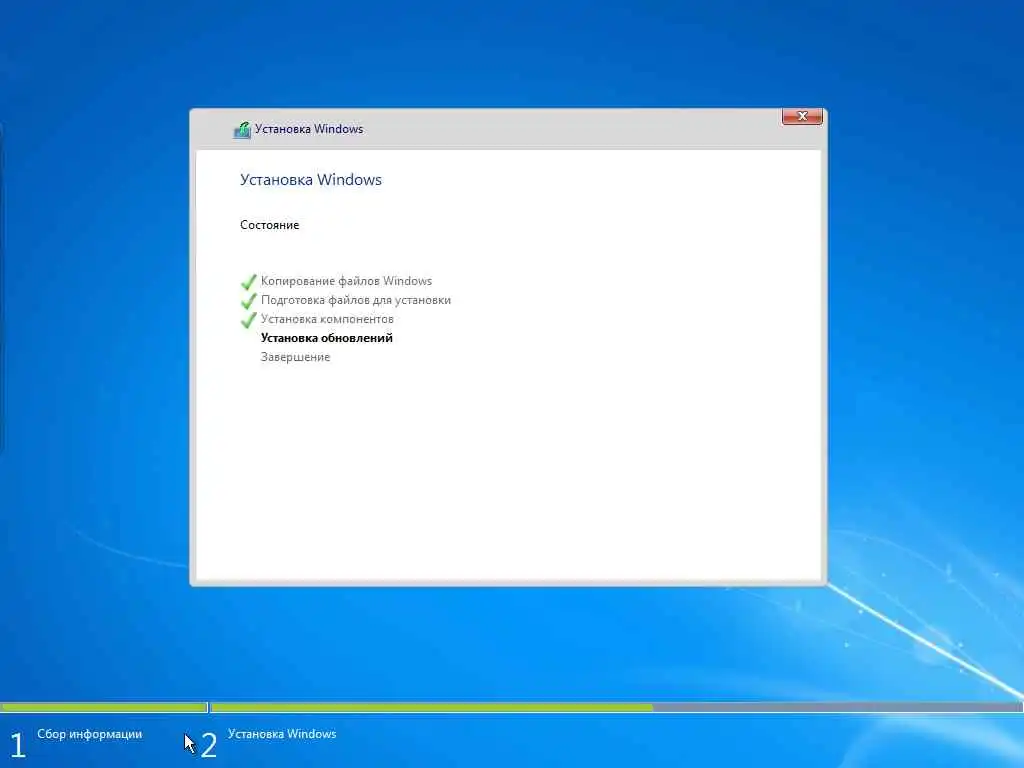This screenshot has width=1024, height=768.
Task: Click the stage number 2
Action: (208, 745)
